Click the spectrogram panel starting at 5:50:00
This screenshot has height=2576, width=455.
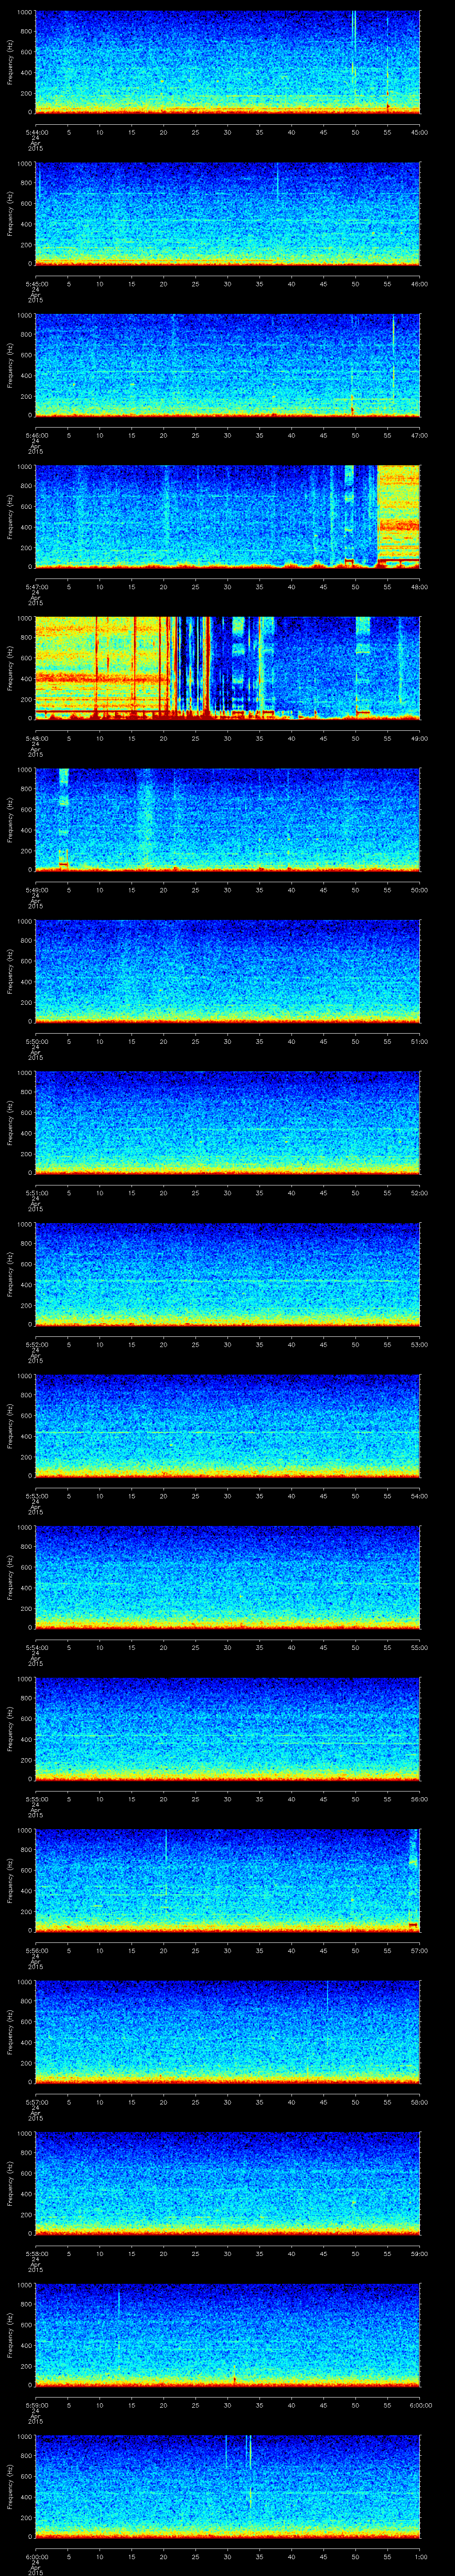click(x=227, y=971)
